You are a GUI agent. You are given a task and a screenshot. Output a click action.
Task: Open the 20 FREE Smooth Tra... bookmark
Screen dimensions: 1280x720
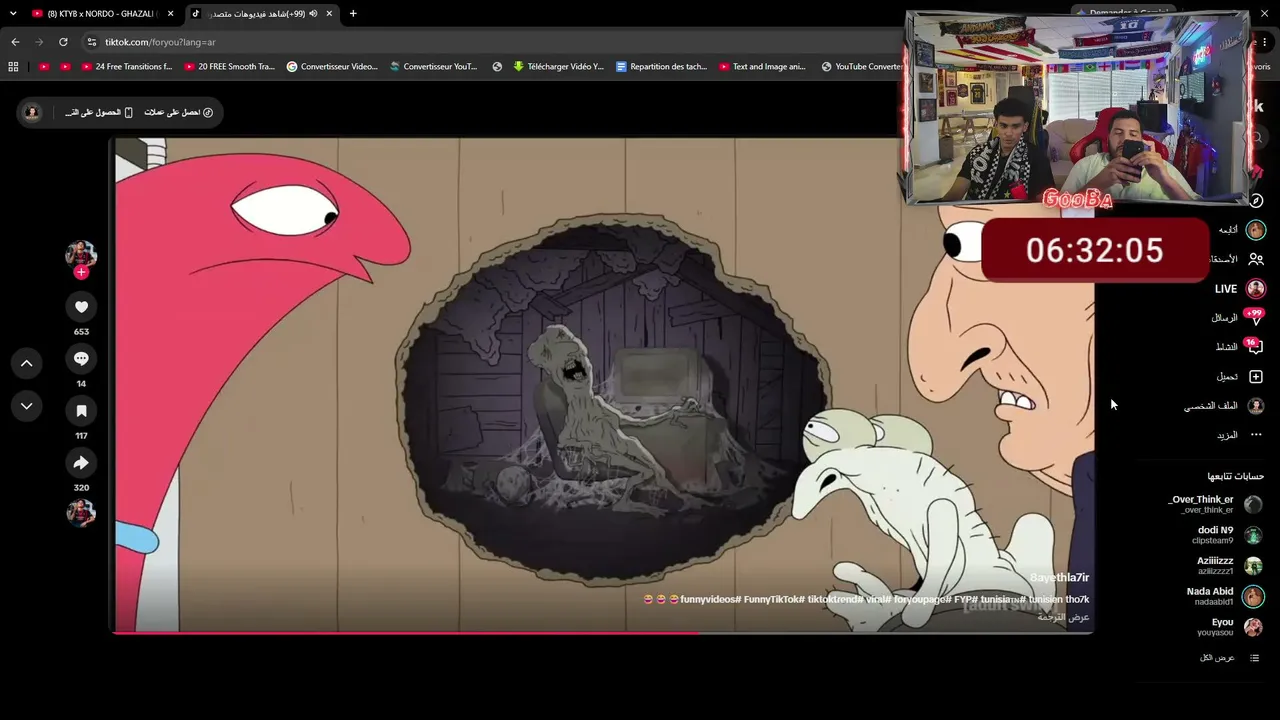[230, 67]
